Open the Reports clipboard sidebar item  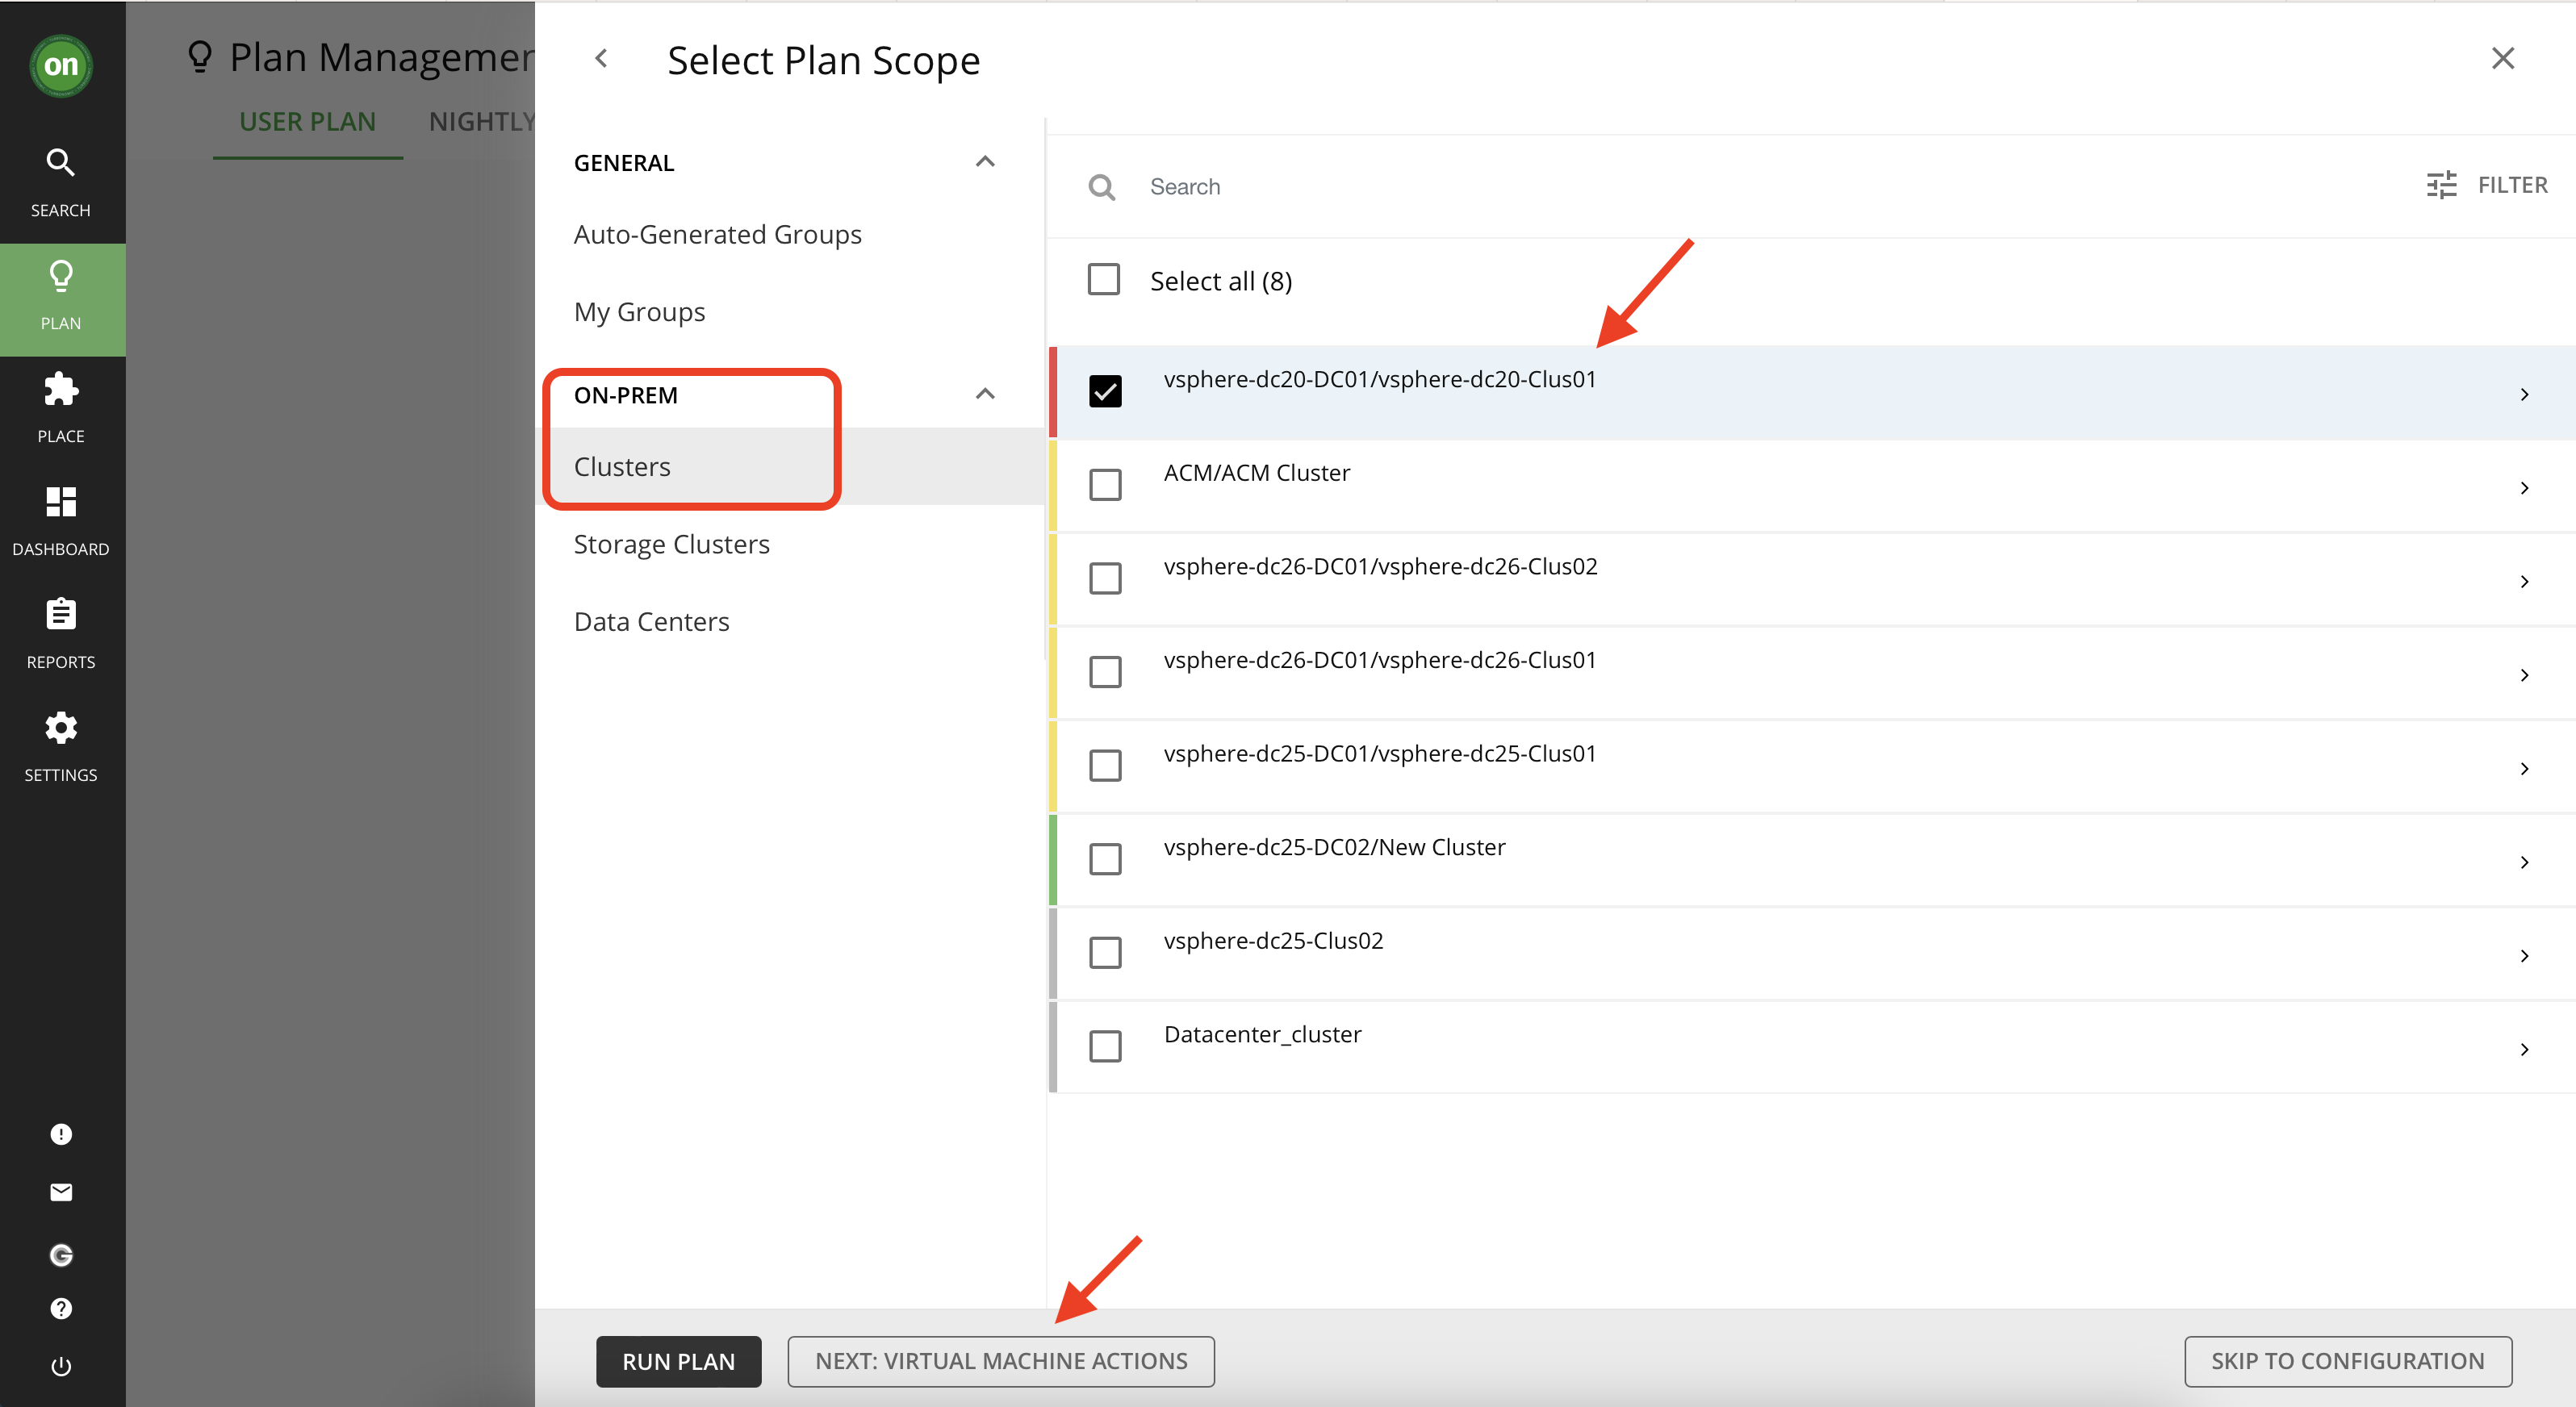coord(61,635)
